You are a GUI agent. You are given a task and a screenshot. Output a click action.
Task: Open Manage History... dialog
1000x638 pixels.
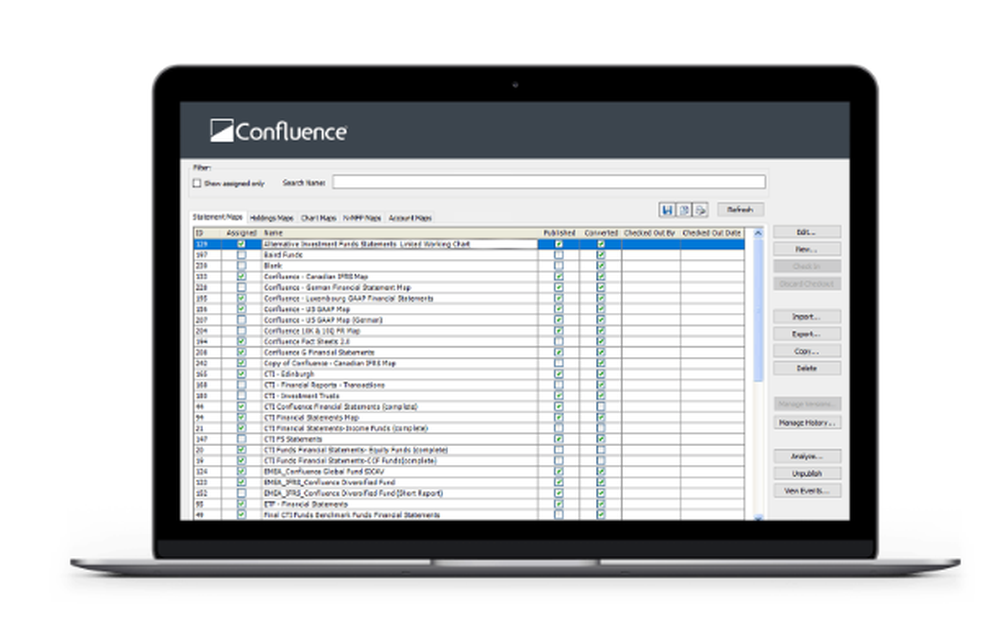click(807, 423)
